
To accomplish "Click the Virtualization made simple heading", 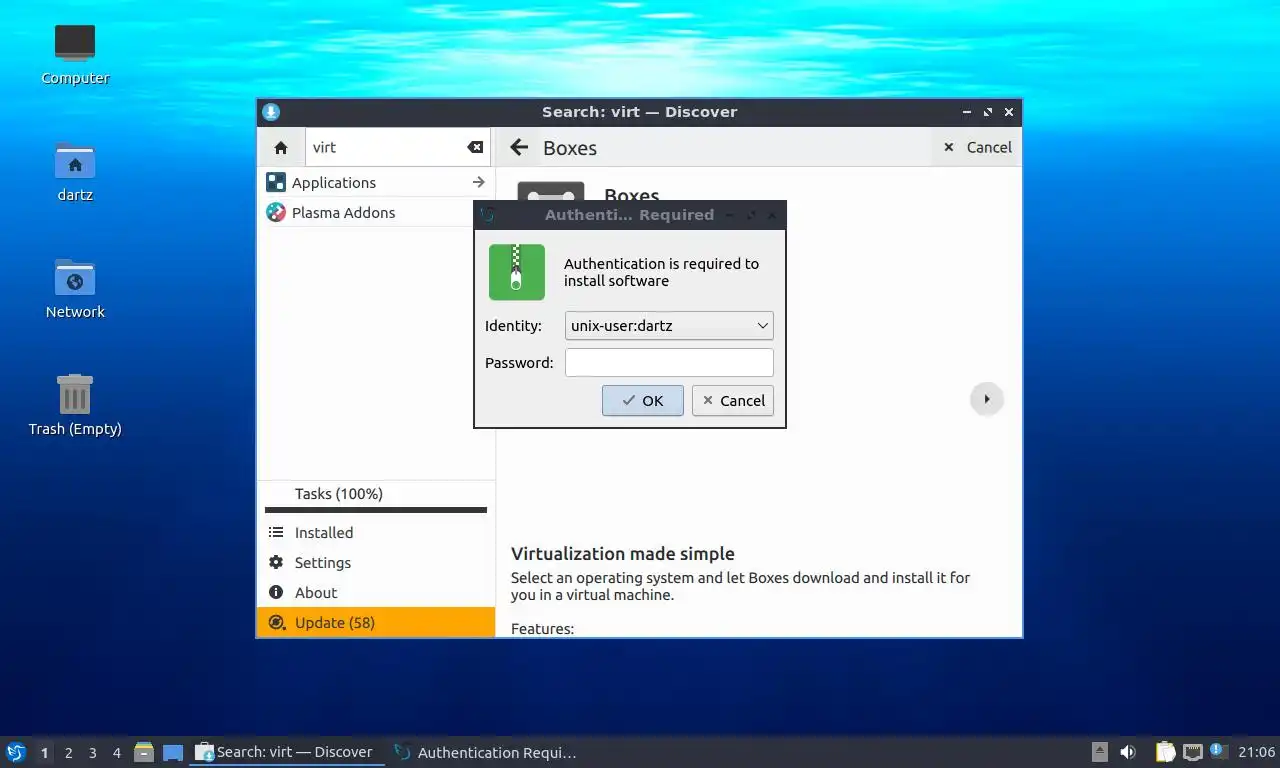I will (x=623, y=554).
